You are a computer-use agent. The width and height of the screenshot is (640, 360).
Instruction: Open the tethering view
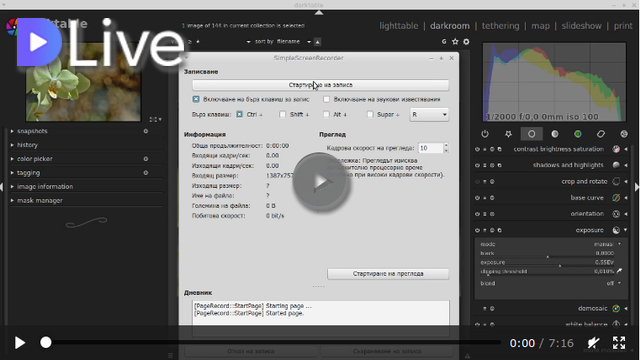pos(500,26)
